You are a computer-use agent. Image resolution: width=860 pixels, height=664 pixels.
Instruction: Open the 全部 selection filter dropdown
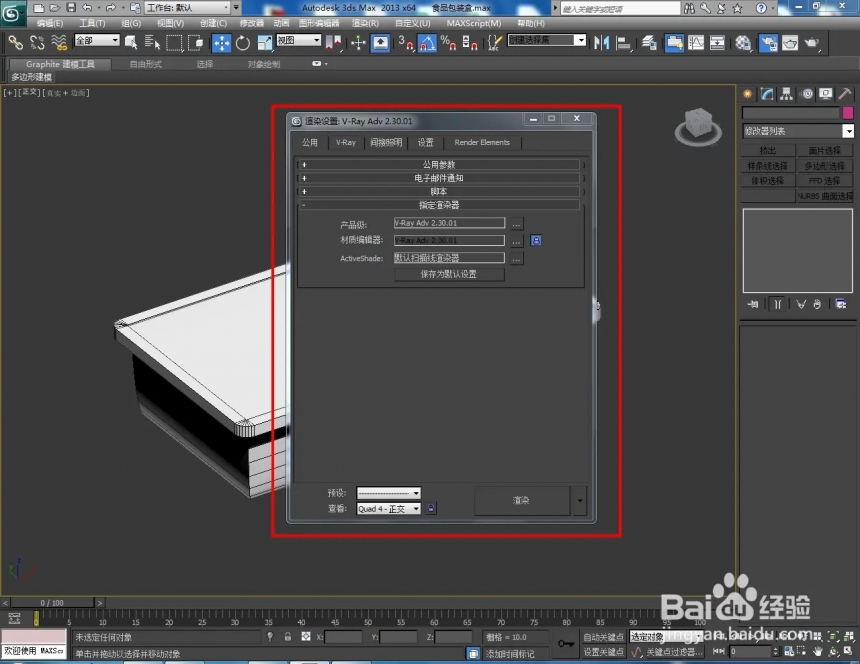(x=97, y=40)
